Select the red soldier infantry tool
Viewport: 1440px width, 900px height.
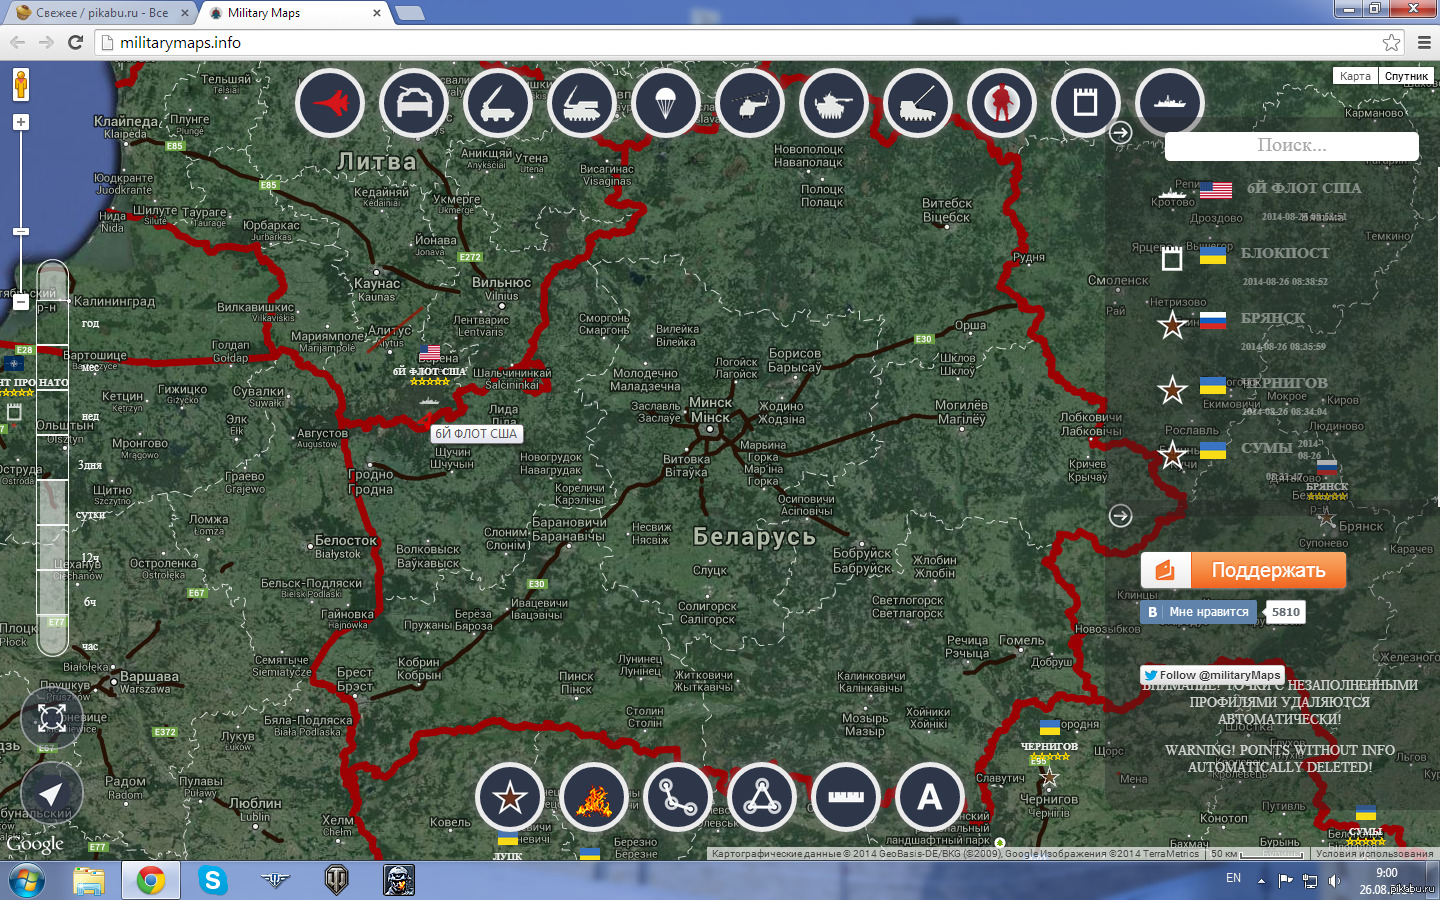[1002, 103]
